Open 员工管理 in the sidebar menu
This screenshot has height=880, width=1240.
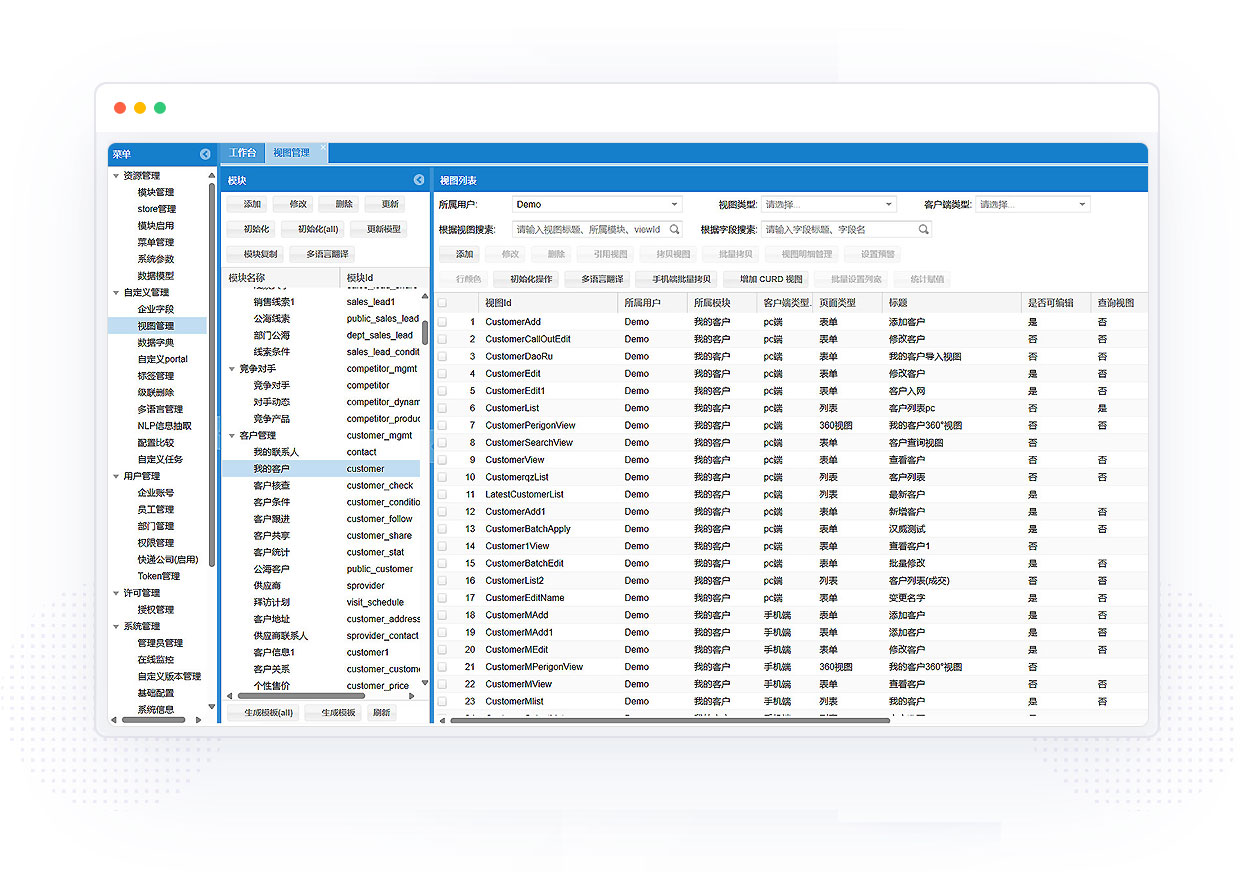point(155,509)
